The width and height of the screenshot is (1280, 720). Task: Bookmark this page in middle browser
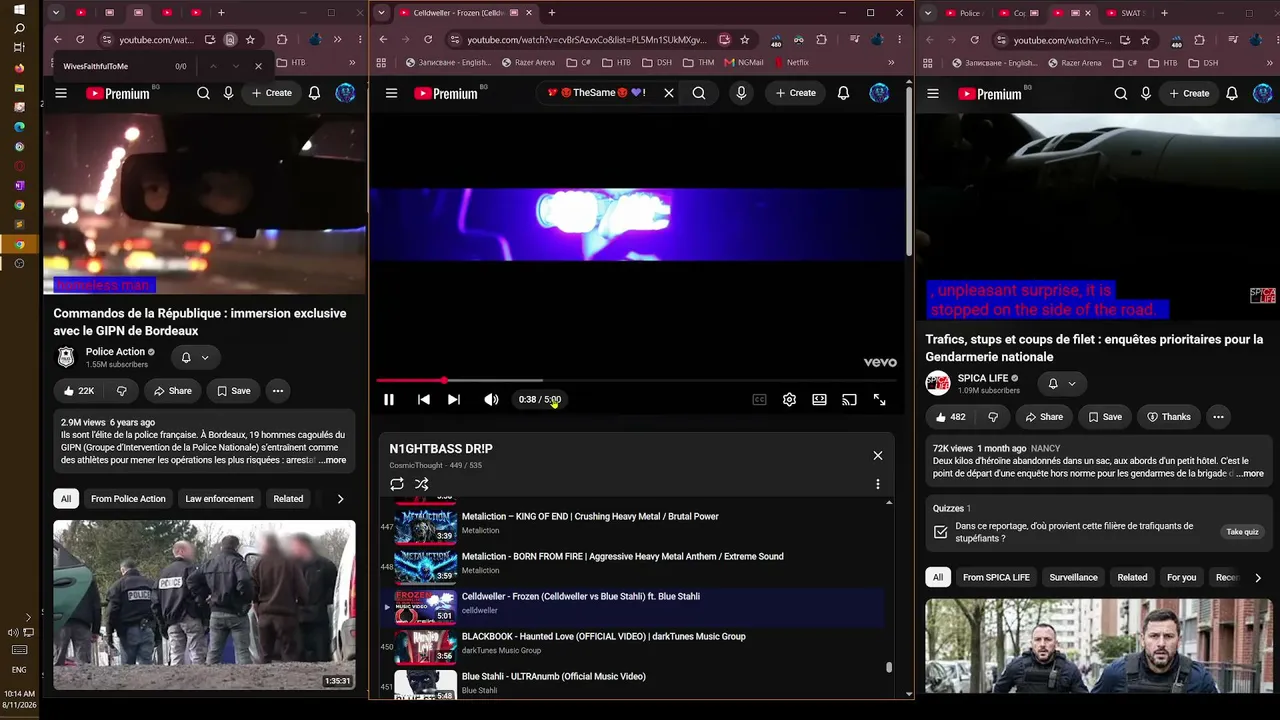[745, 40]
